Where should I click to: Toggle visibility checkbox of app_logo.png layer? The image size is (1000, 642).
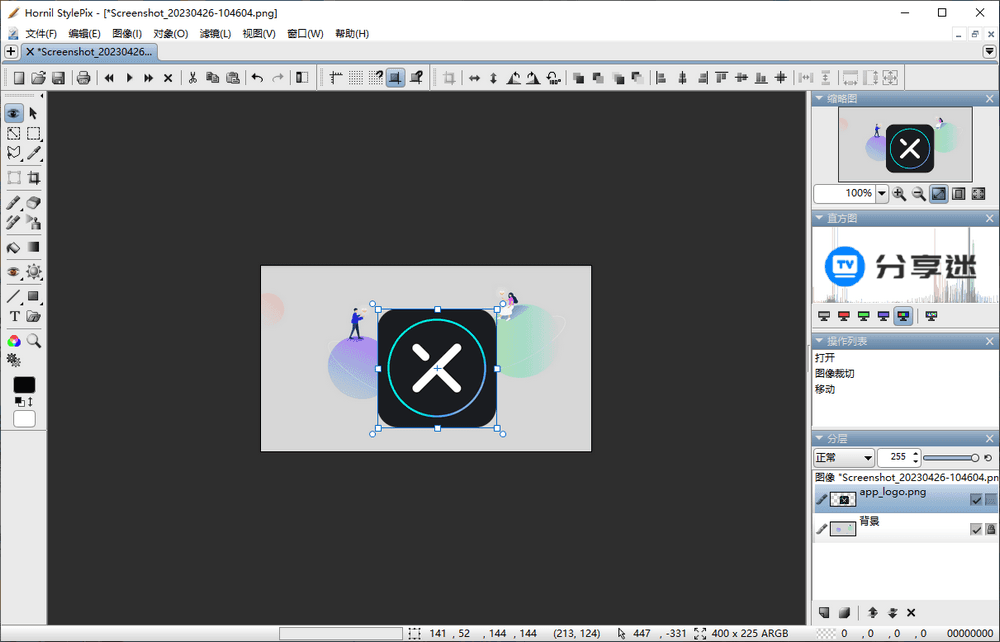tap(976, 500)
